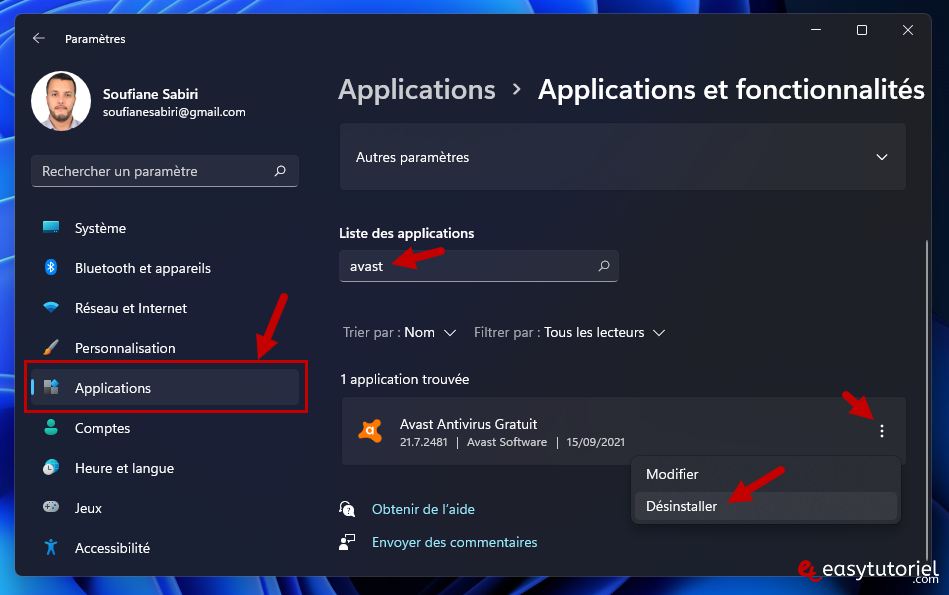Click the help headset icon
Screen dimensions: 949x595
pos(347,509)
